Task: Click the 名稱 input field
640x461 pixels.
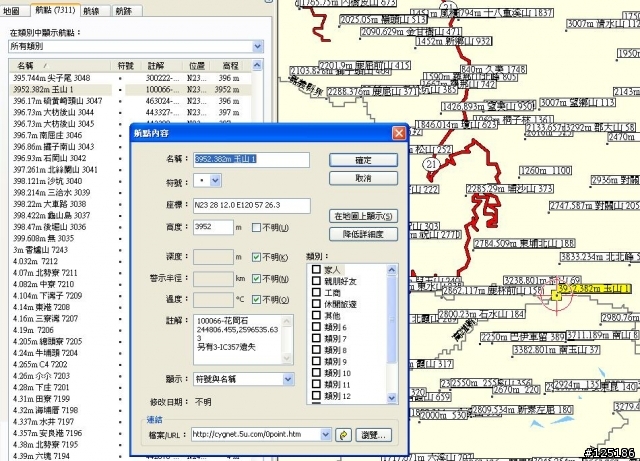Action: coord(251,160)
